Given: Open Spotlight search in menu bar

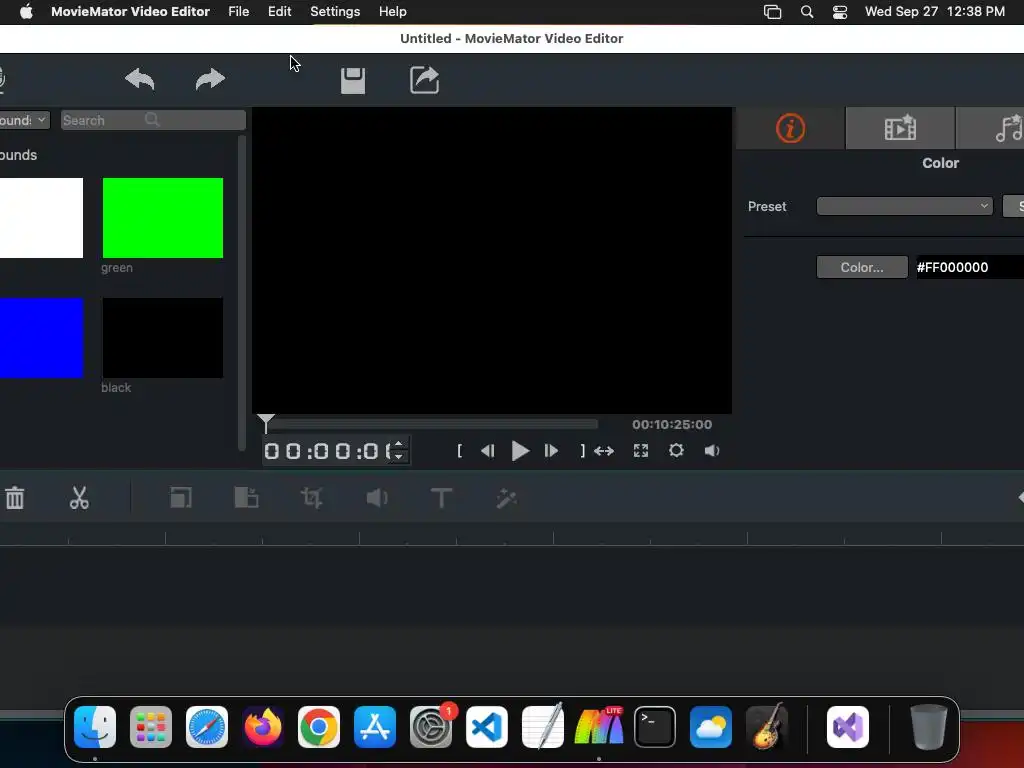Looking at the screenshot, I should click(807, 12).
